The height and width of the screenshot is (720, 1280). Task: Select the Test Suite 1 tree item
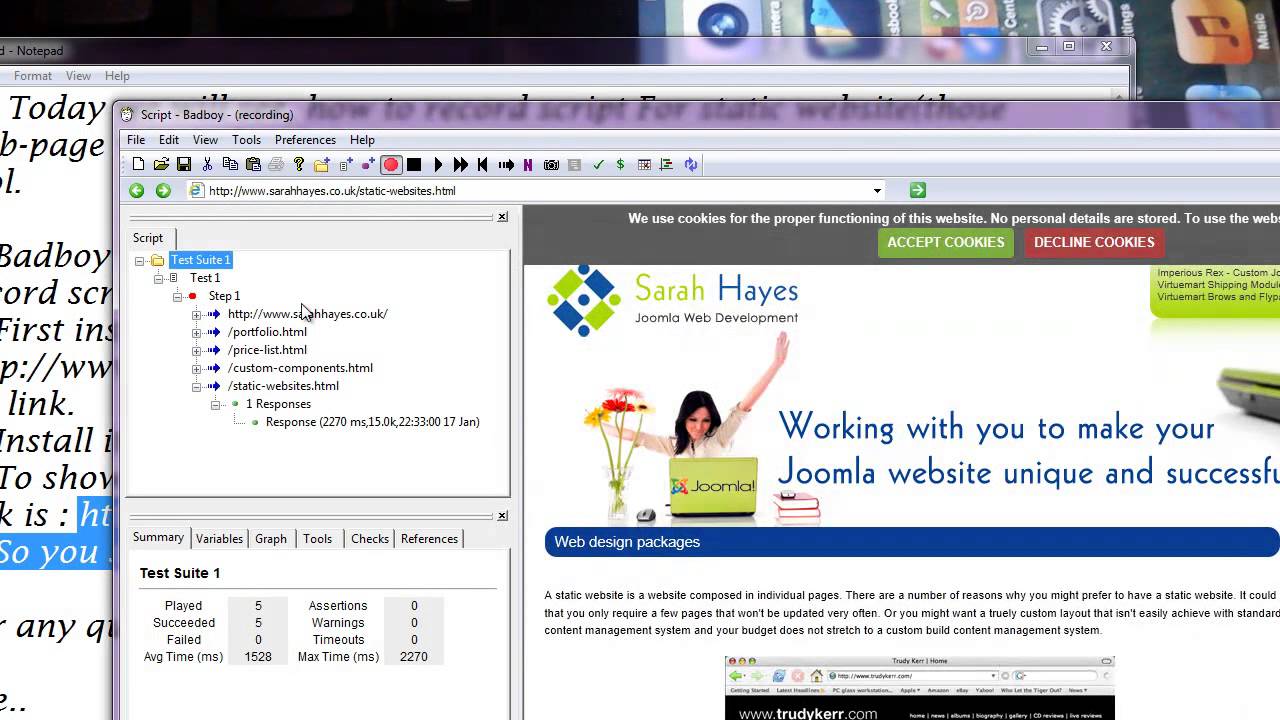coord(201,260)
